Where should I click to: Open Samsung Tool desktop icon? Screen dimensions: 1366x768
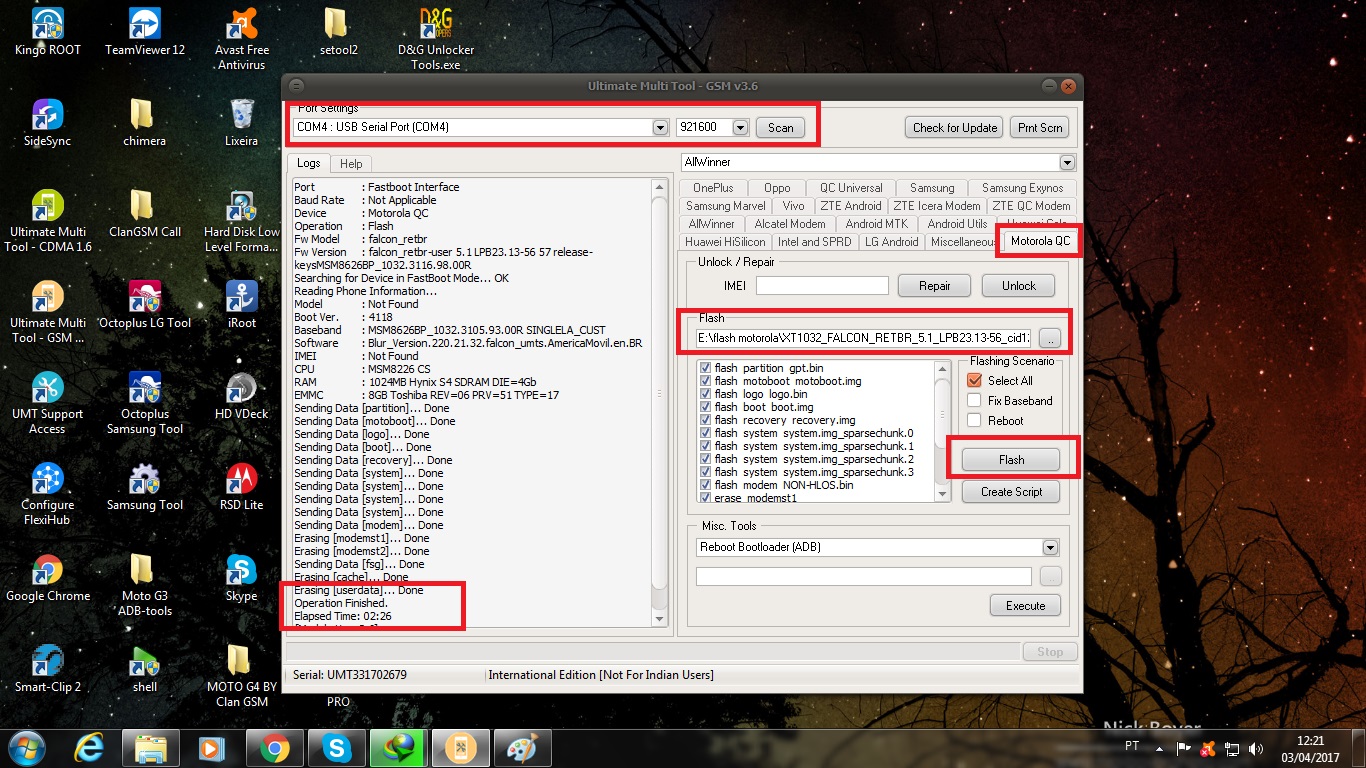coord(145,487)
